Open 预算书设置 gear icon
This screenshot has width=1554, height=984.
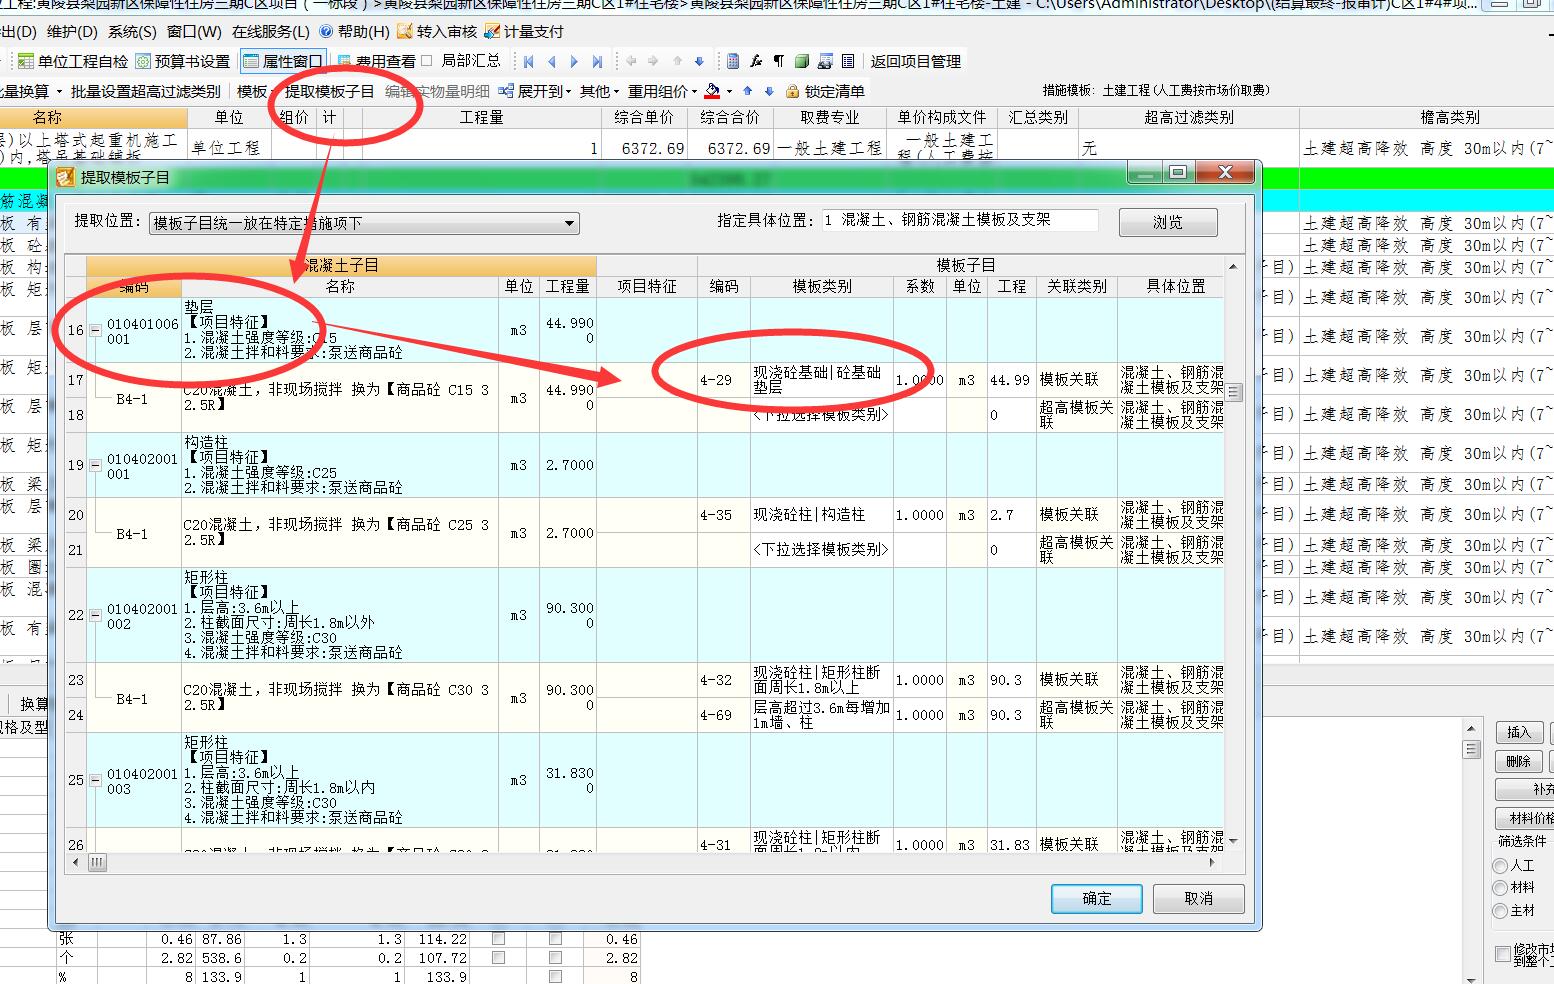pos(144,61)
